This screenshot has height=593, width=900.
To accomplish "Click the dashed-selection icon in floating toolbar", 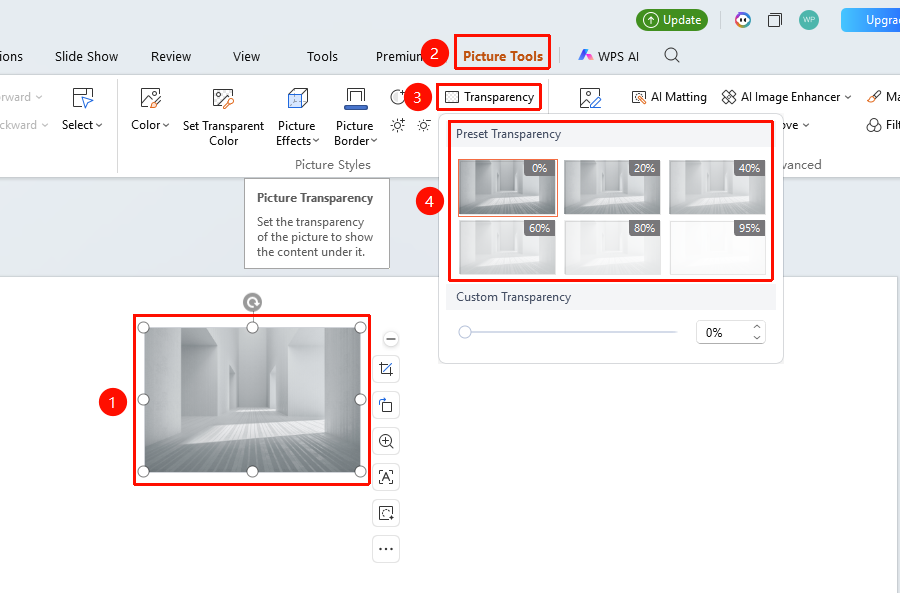I will pos(386,513).
